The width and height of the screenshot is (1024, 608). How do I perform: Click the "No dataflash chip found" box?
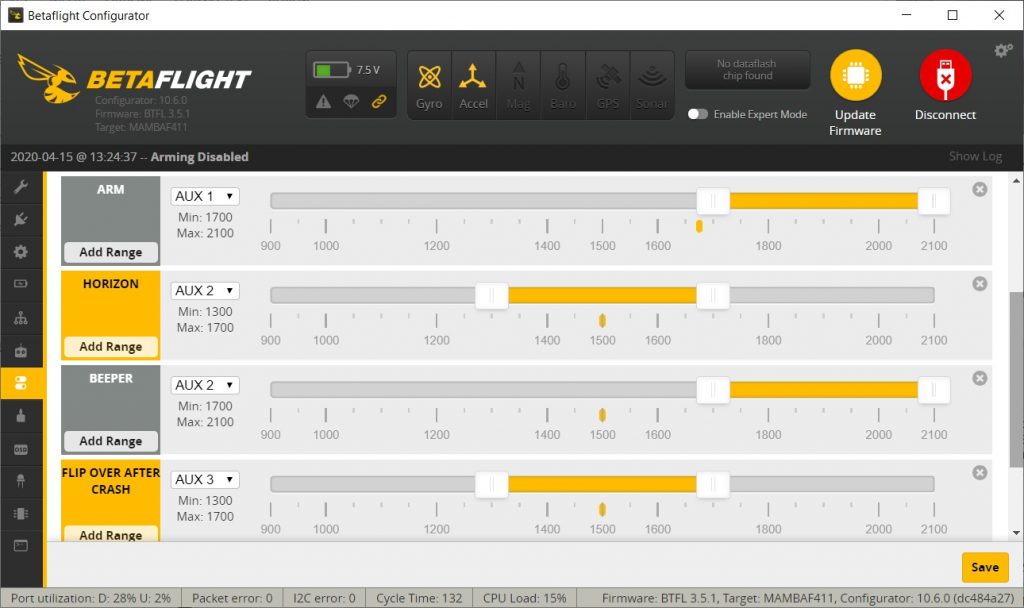coord(747,70)
